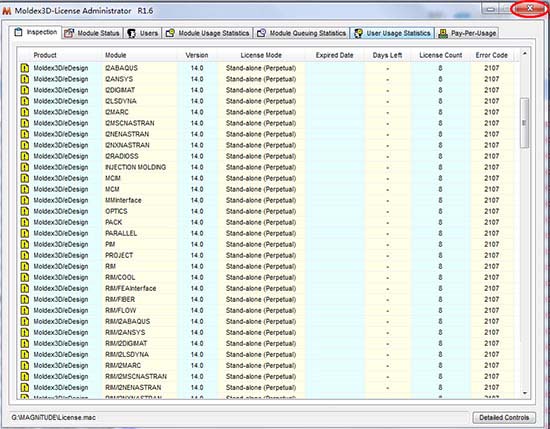Click the scrollbar down arrow
The image size is (550, 429).
[525, 393]
